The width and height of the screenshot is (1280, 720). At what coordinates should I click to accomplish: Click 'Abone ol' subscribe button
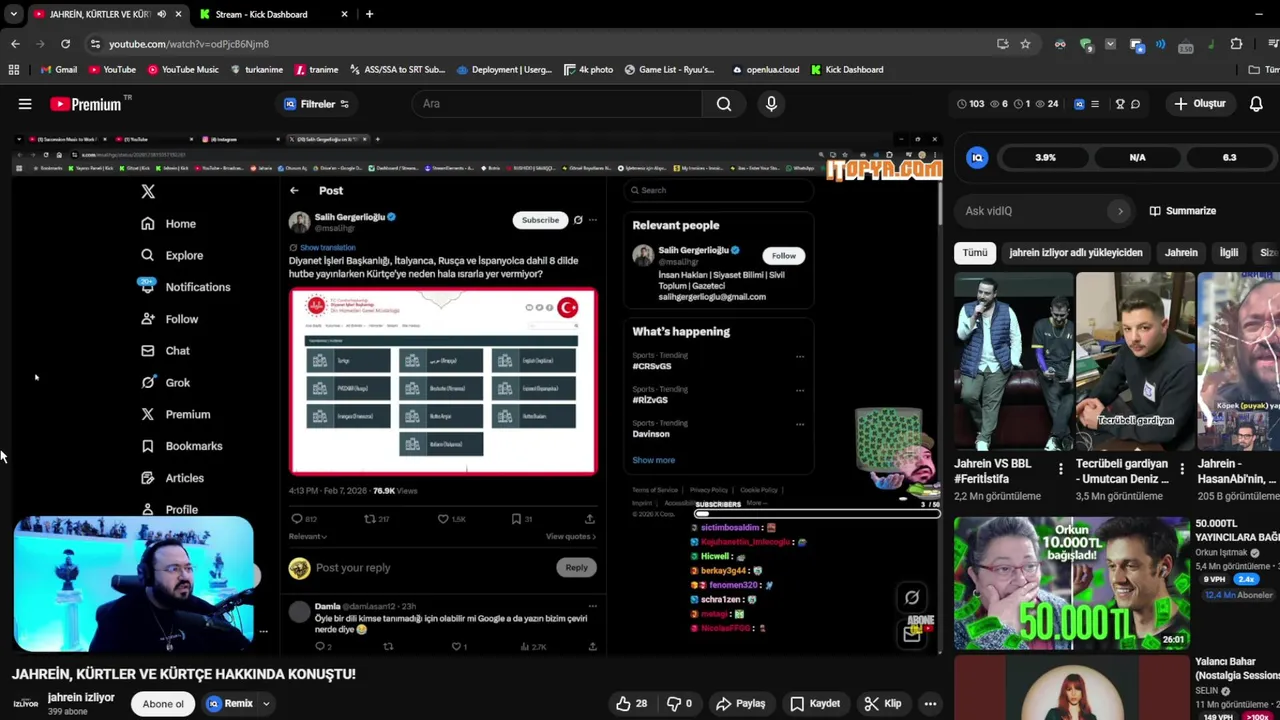pyautogui.click(x=163, y=704)
